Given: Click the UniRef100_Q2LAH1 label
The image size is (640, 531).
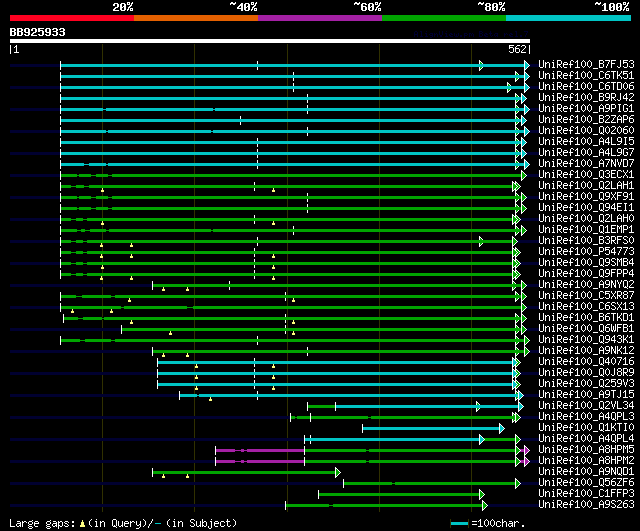Looking at the screenshot, I should pos(586,186).
